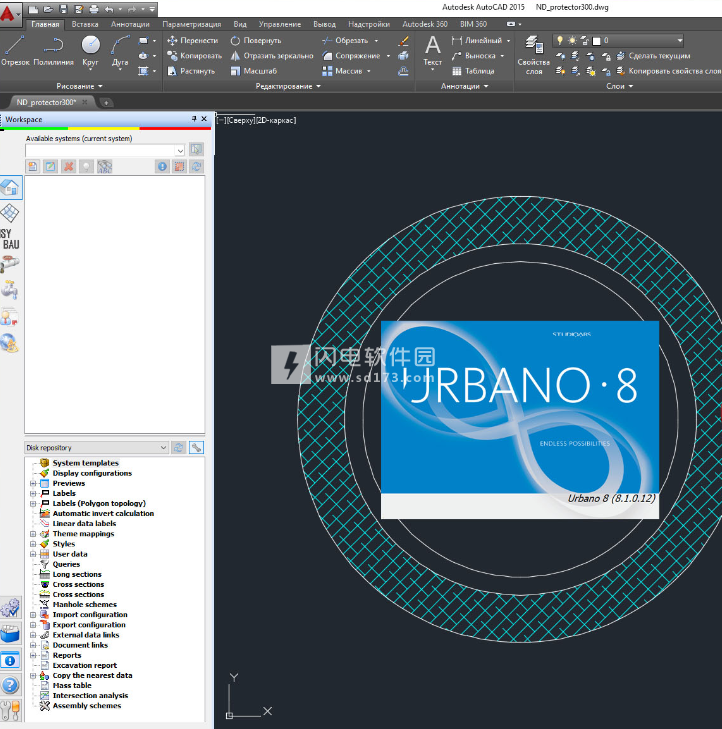Open the Параметризация ribbon tab

pos(192,24)
